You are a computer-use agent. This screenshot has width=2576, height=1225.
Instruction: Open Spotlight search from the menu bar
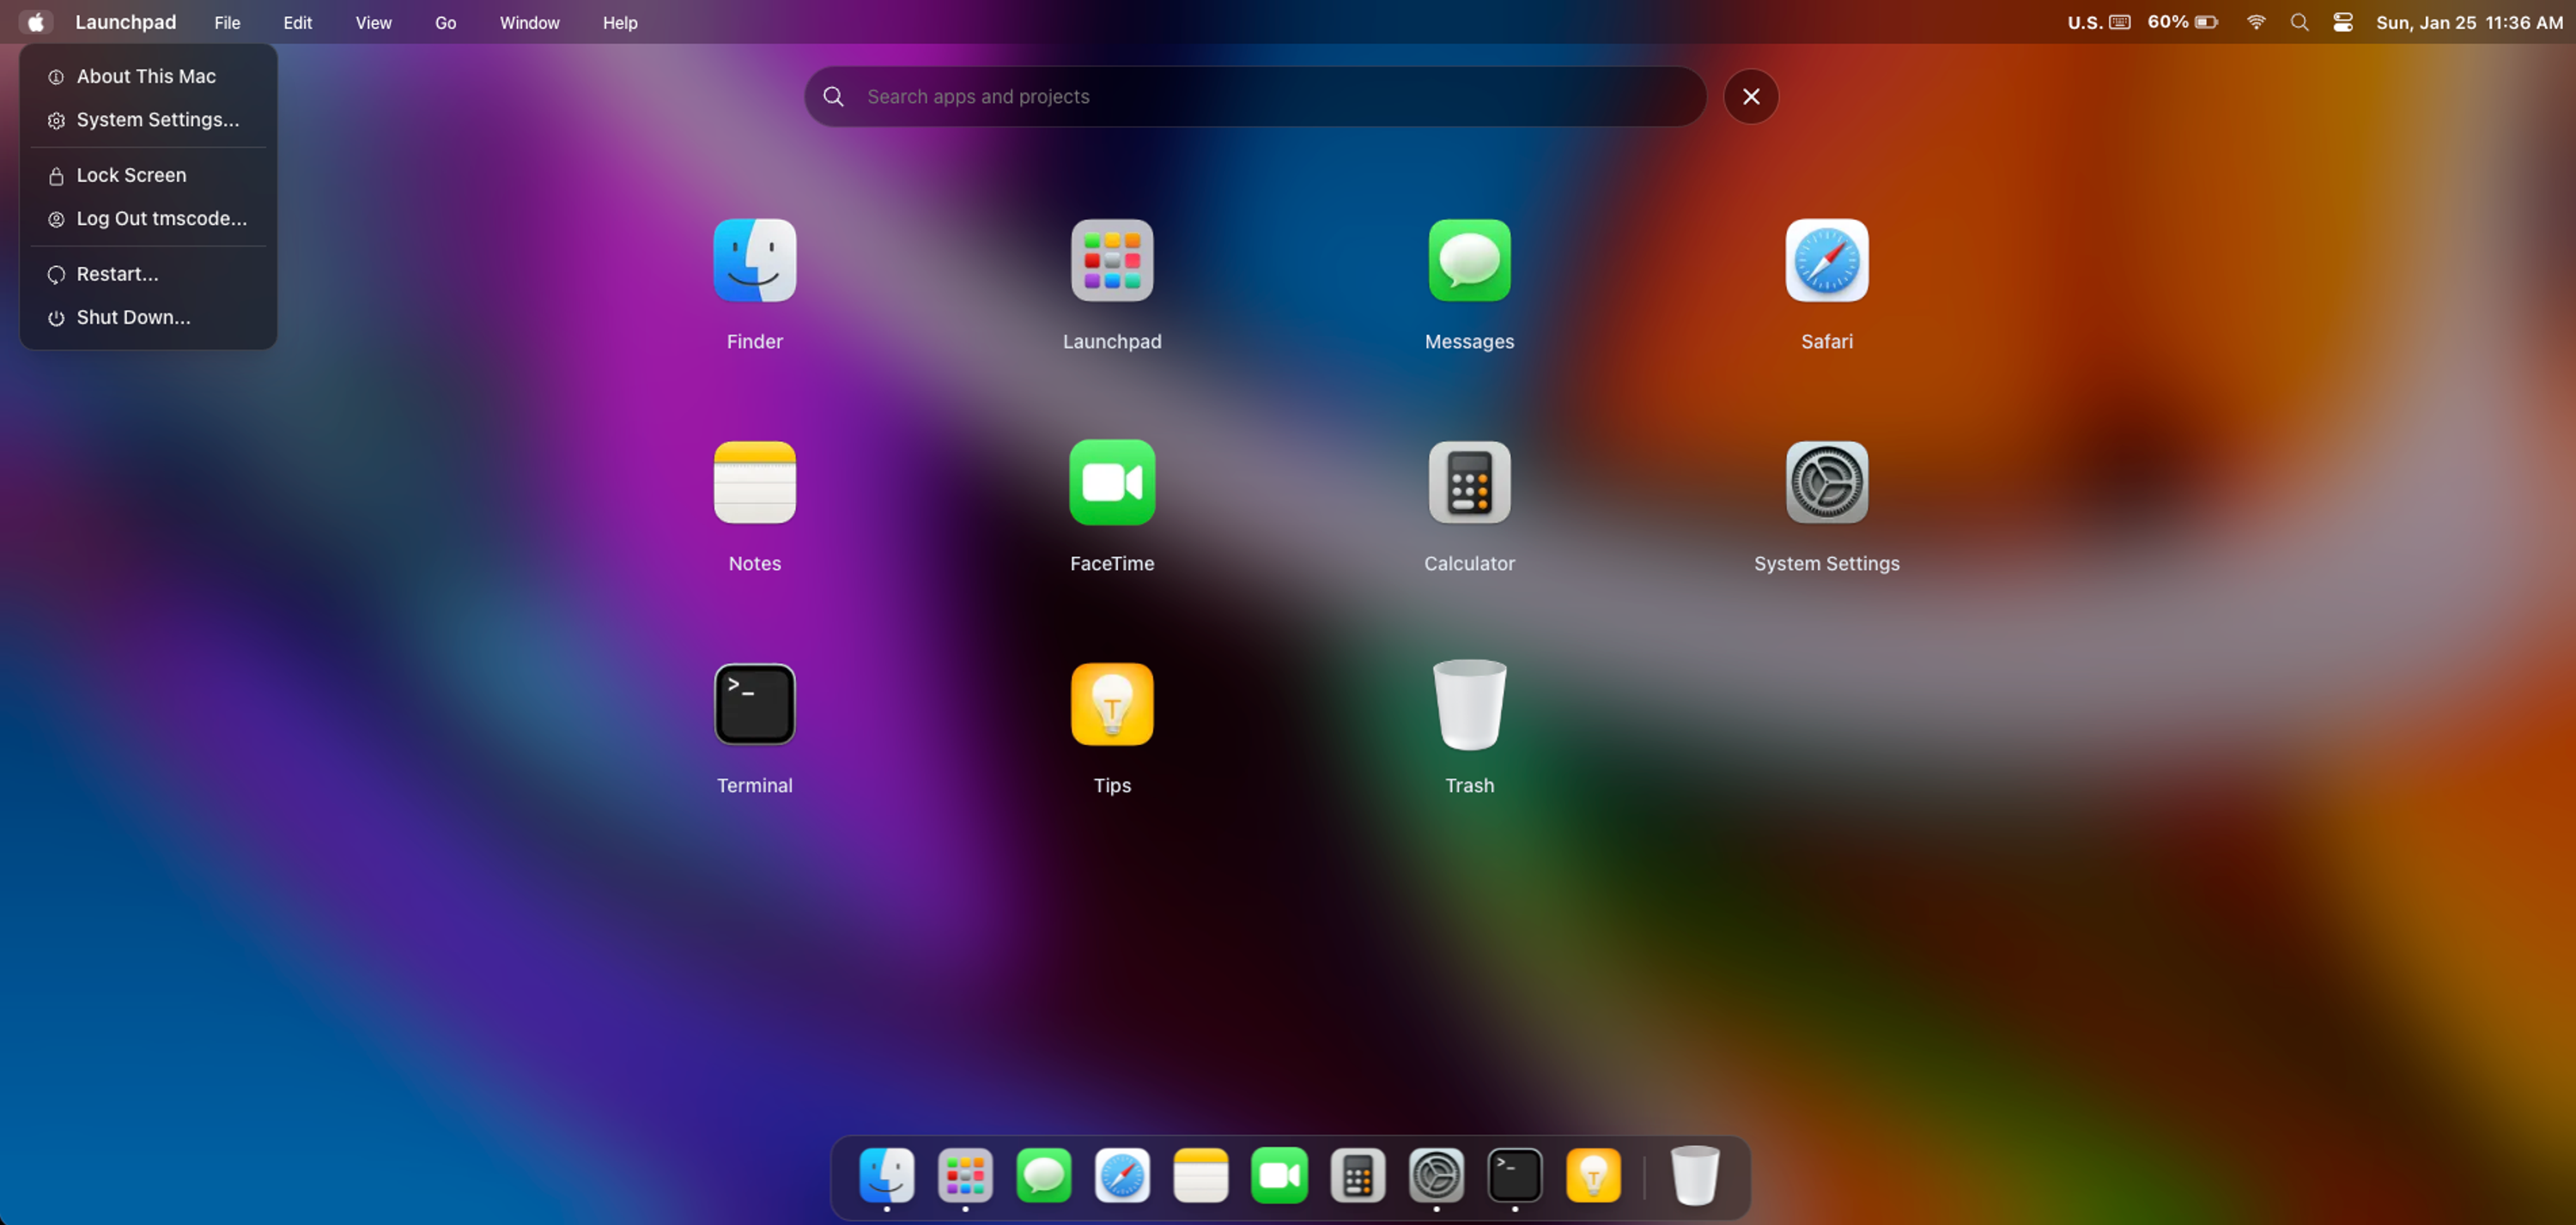coord(2299,22)
